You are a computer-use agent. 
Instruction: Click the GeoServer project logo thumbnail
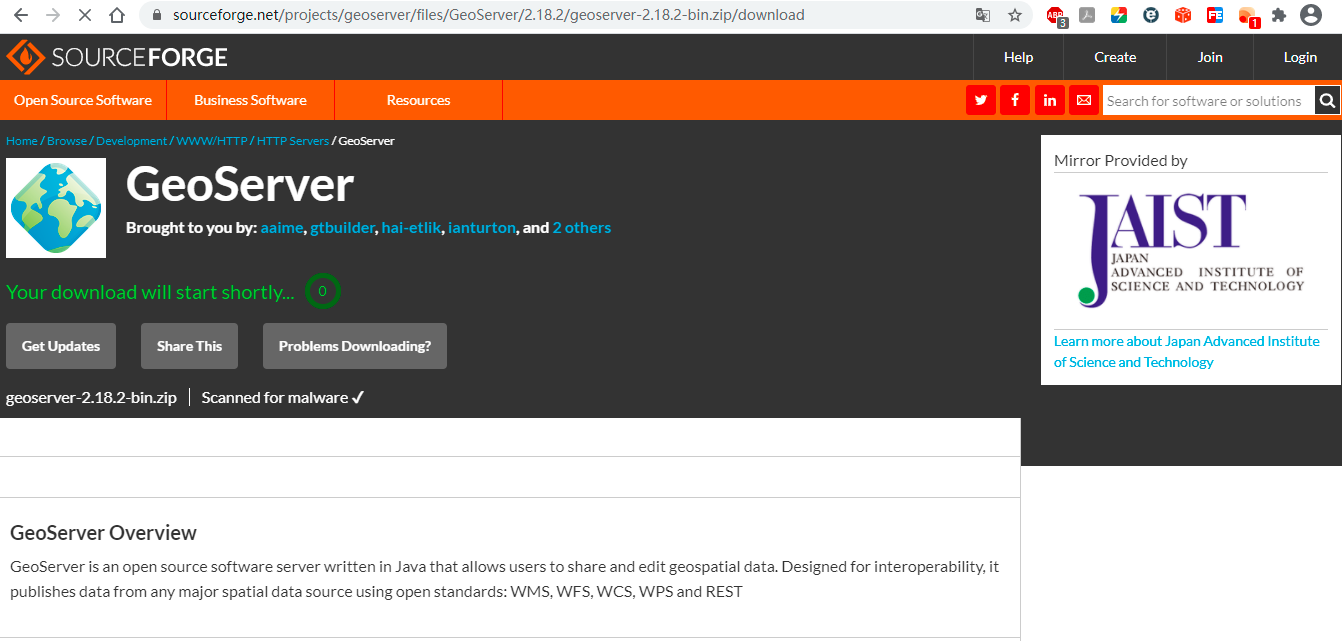click(56, 208)
